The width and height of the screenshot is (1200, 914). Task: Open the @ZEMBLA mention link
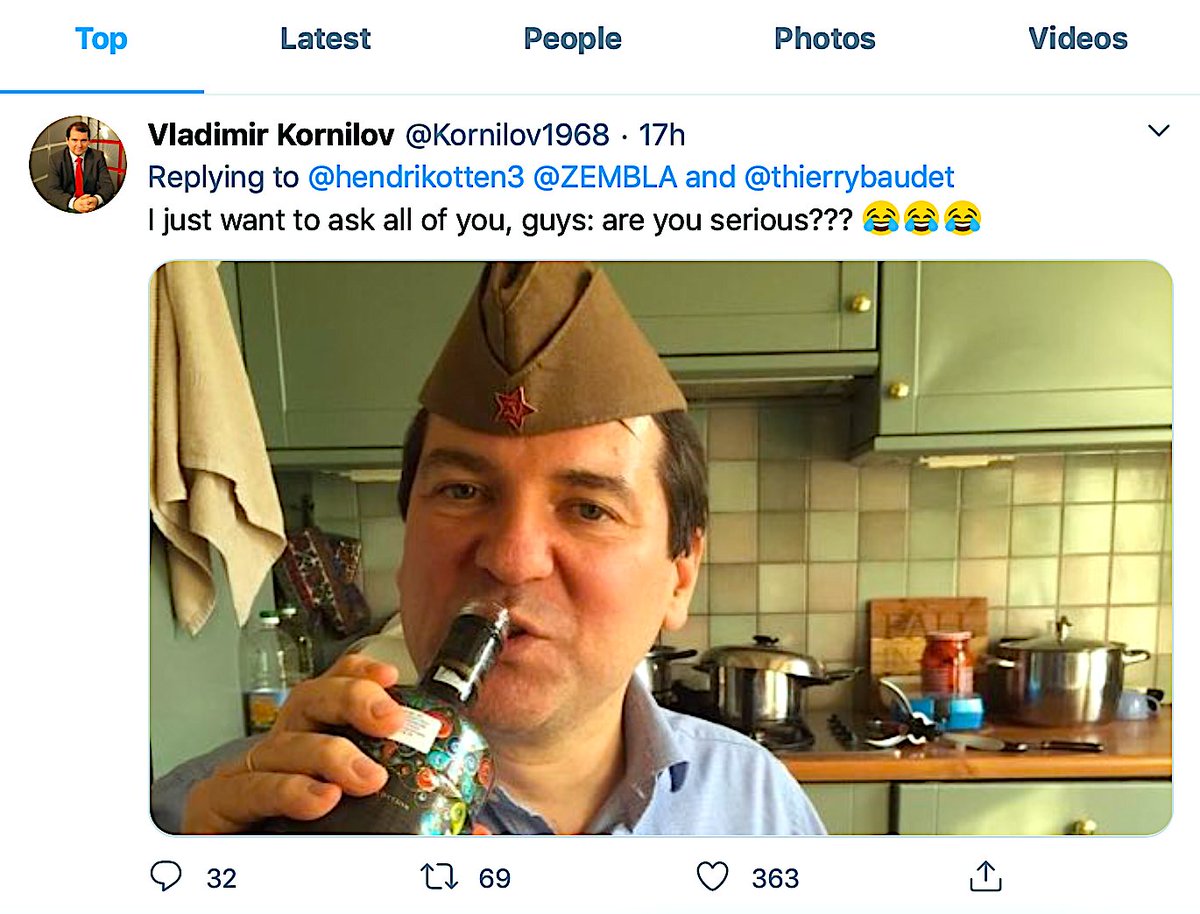[605, 177]
